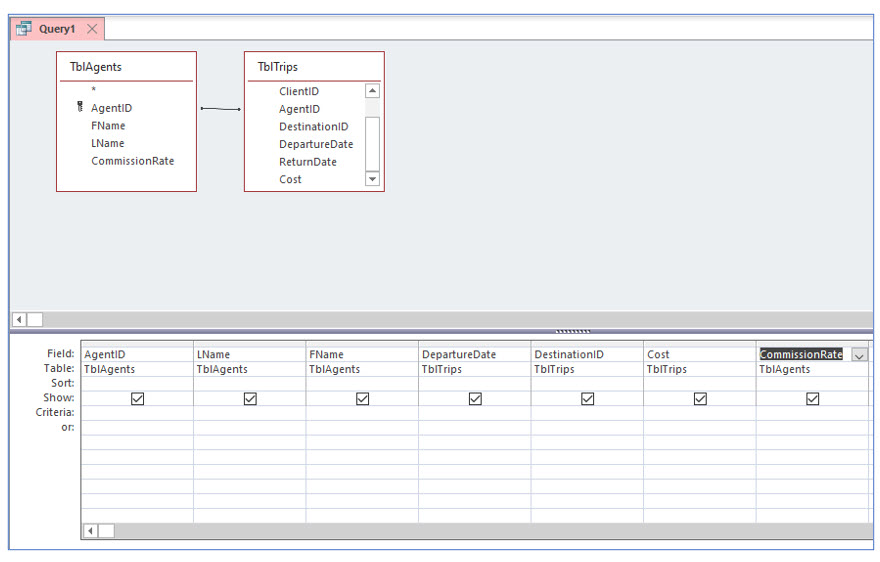This screenshot has height=562, width=880.
Task: Click the TblAgents table title bar
Action: pos(126,67)
